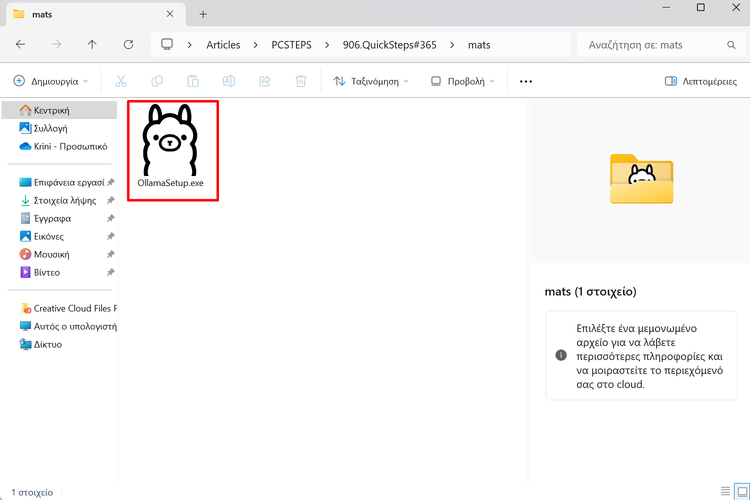Open new tab with plus button
This screenshot has height=500, width=750.
coord(203,14)
